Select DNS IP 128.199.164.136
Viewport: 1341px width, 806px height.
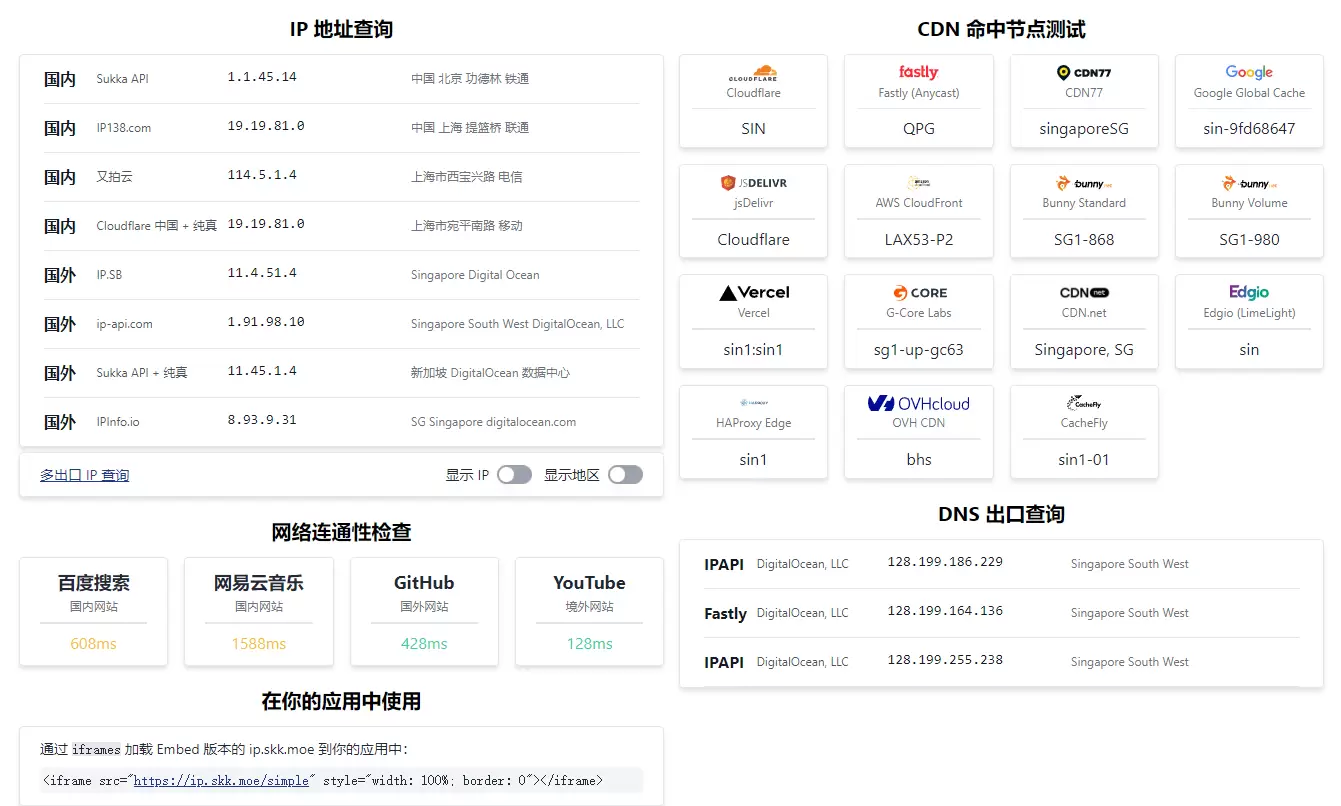[945, 611]
